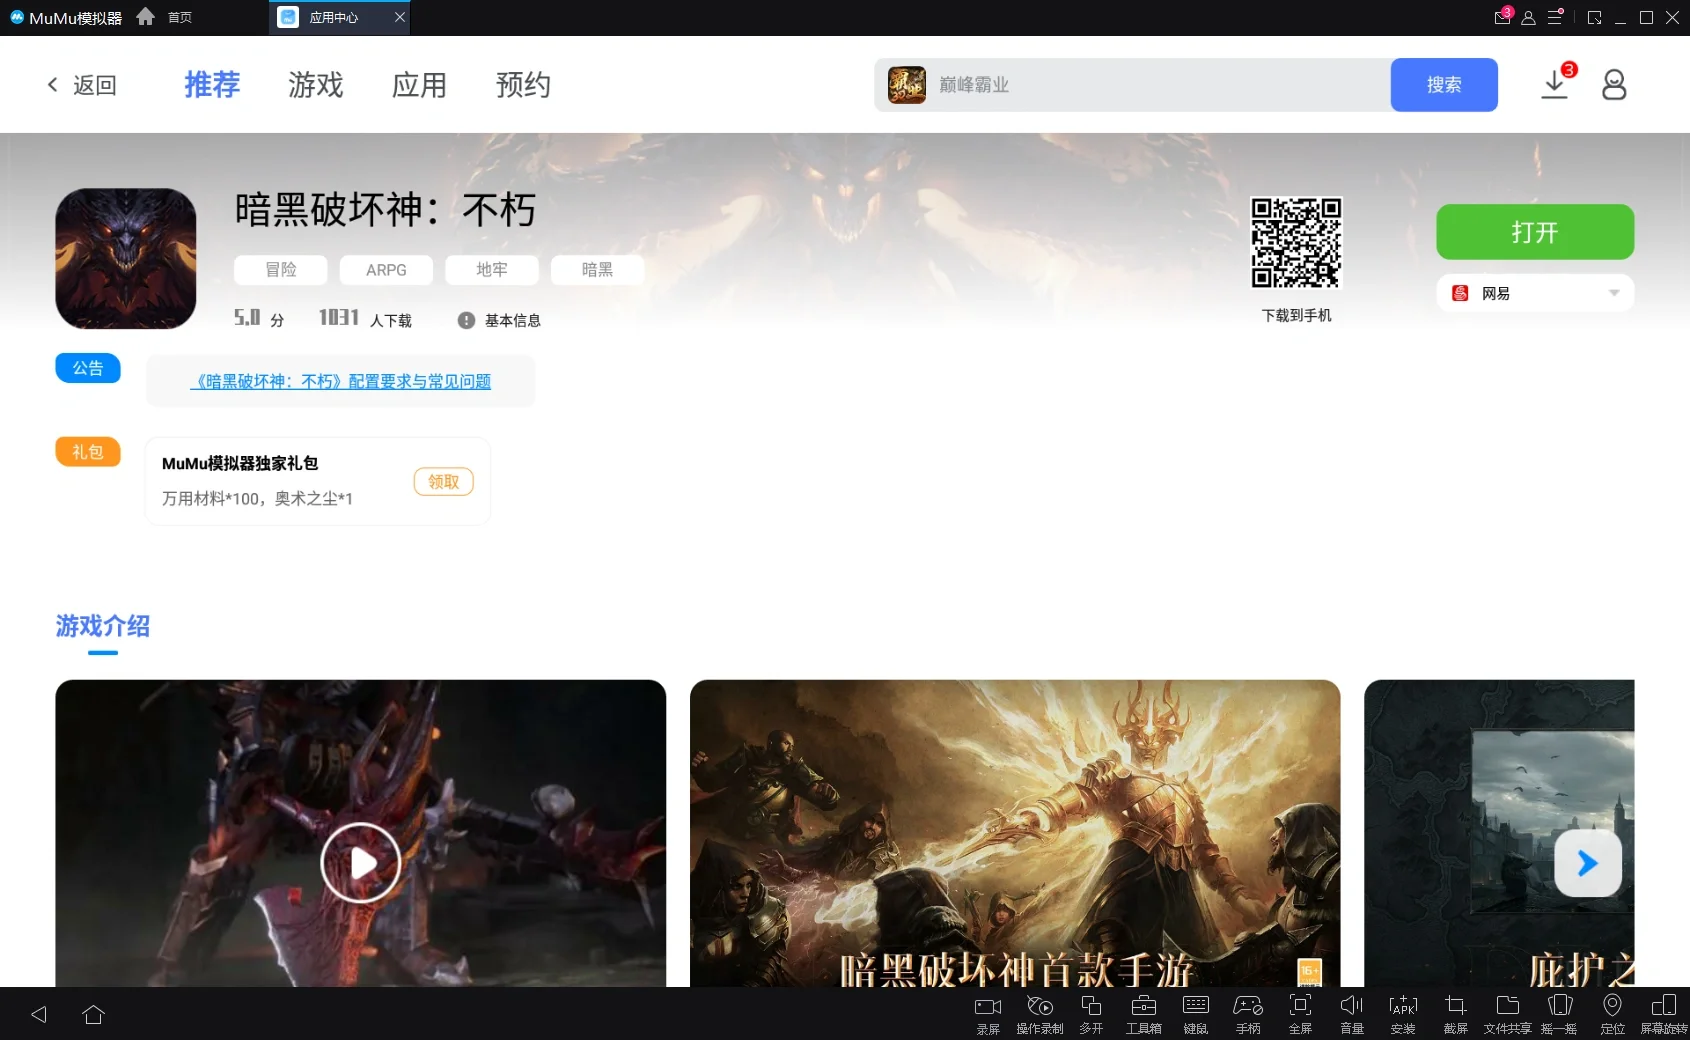Switch to the 应用 tab
The height and width of the screenshot is (1040, 1690).
(419, 85)
